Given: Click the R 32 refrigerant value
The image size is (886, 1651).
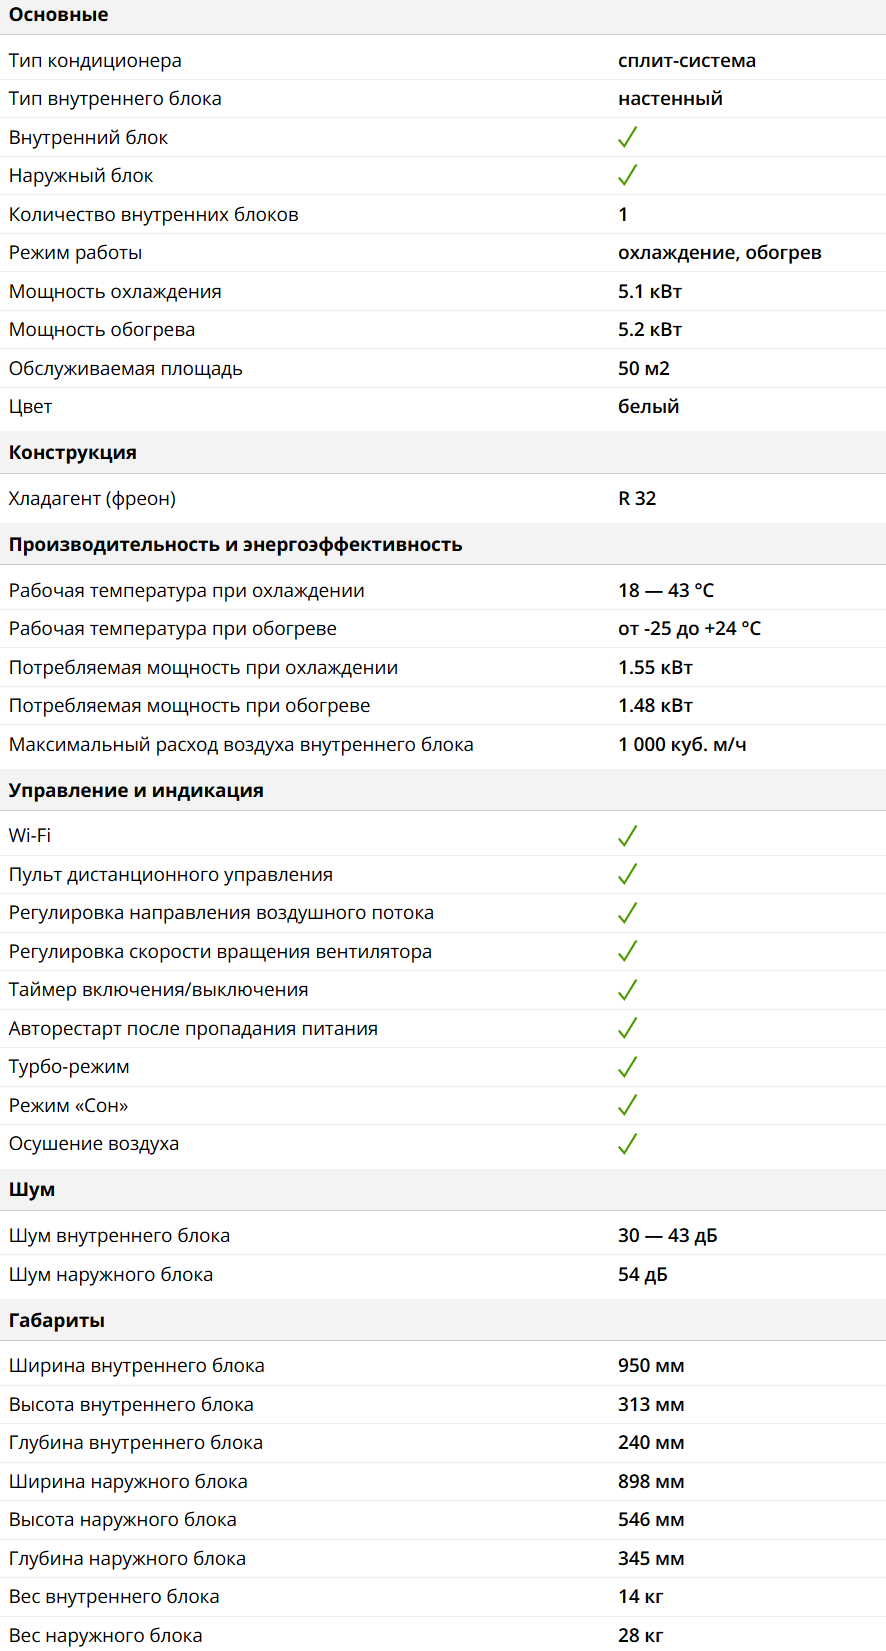Looking at the screenshot, I should (x=637, y=499).
